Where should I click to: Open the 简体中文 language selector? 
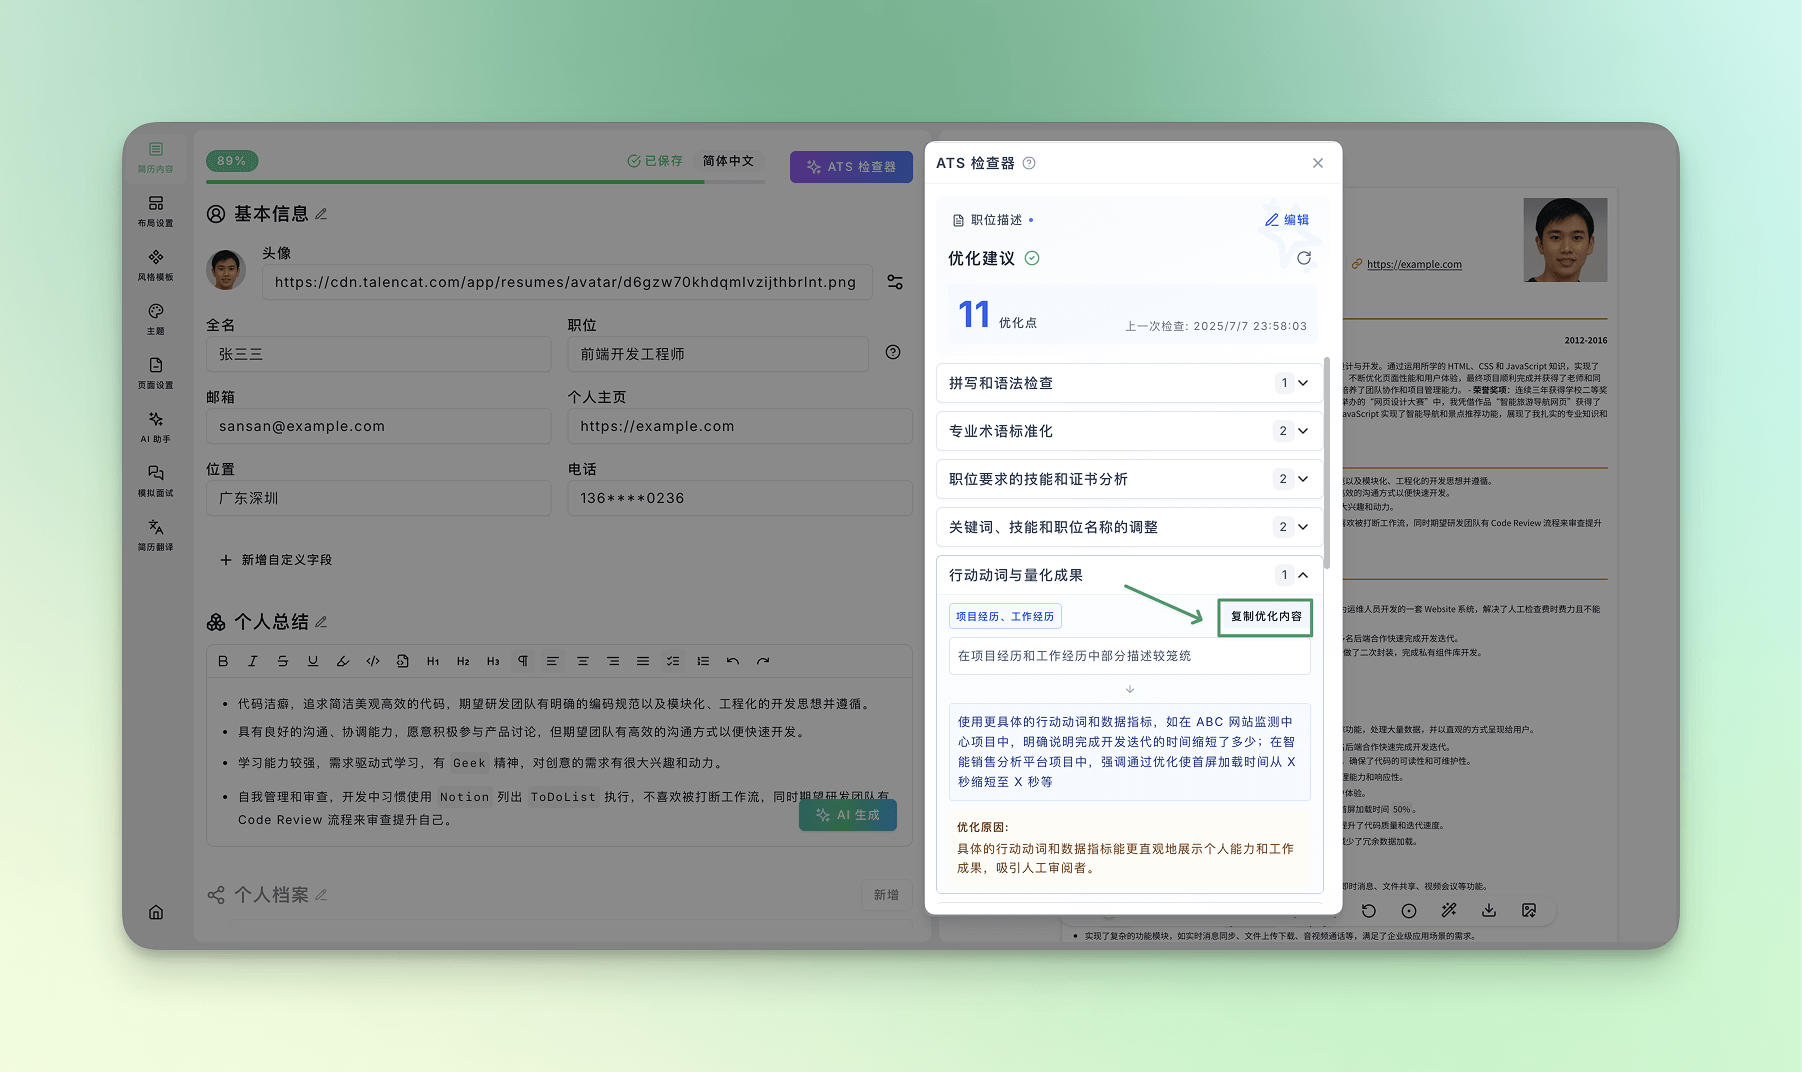pyautogui.click(x=728, y=161)
